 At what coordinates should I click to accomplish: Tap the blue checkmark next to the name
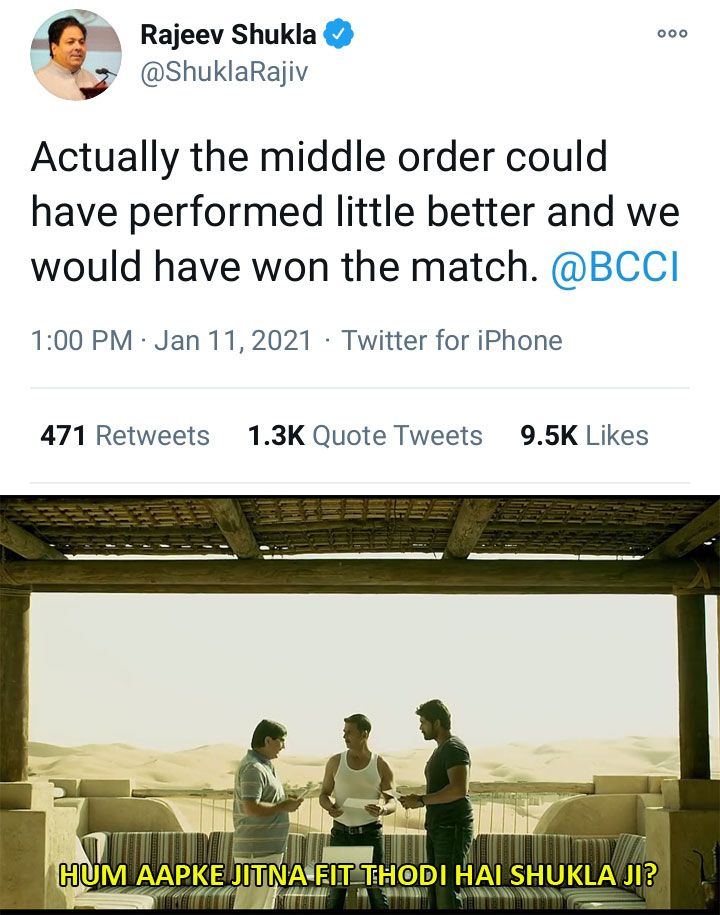[x=337, y=31]
